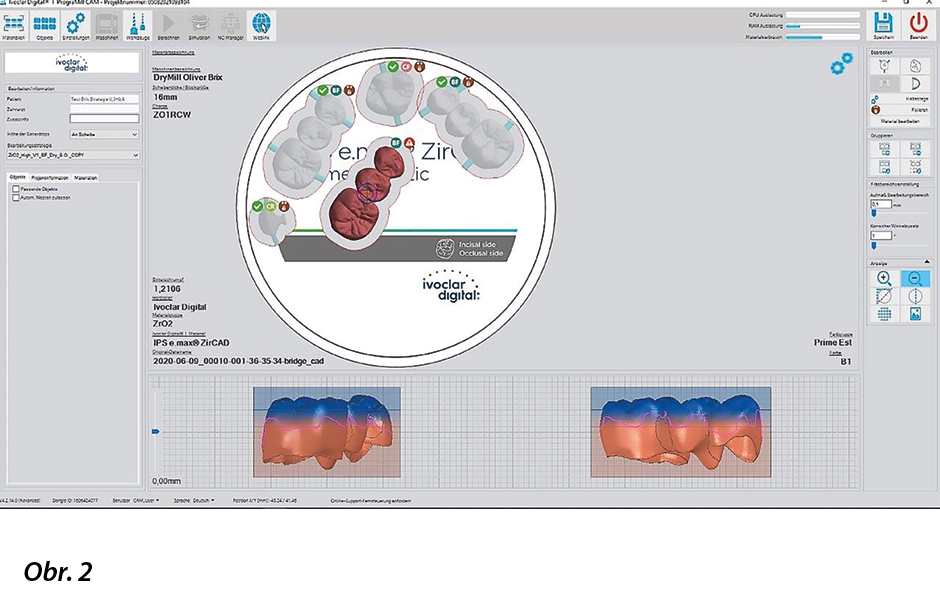The image size is (940, 600).
Task: Click the dashed ungroup icon in Gruppieren
Action: coord(915,166)
